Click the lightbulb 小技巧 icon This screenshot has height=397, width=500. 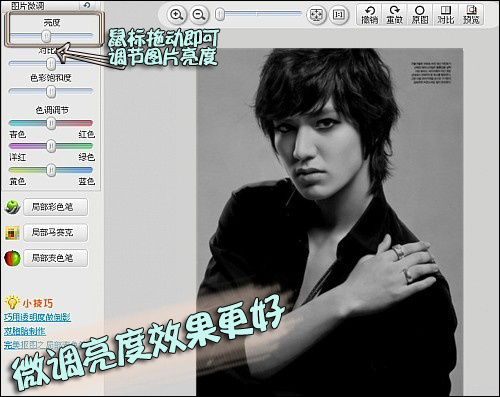tap(12, 302)
